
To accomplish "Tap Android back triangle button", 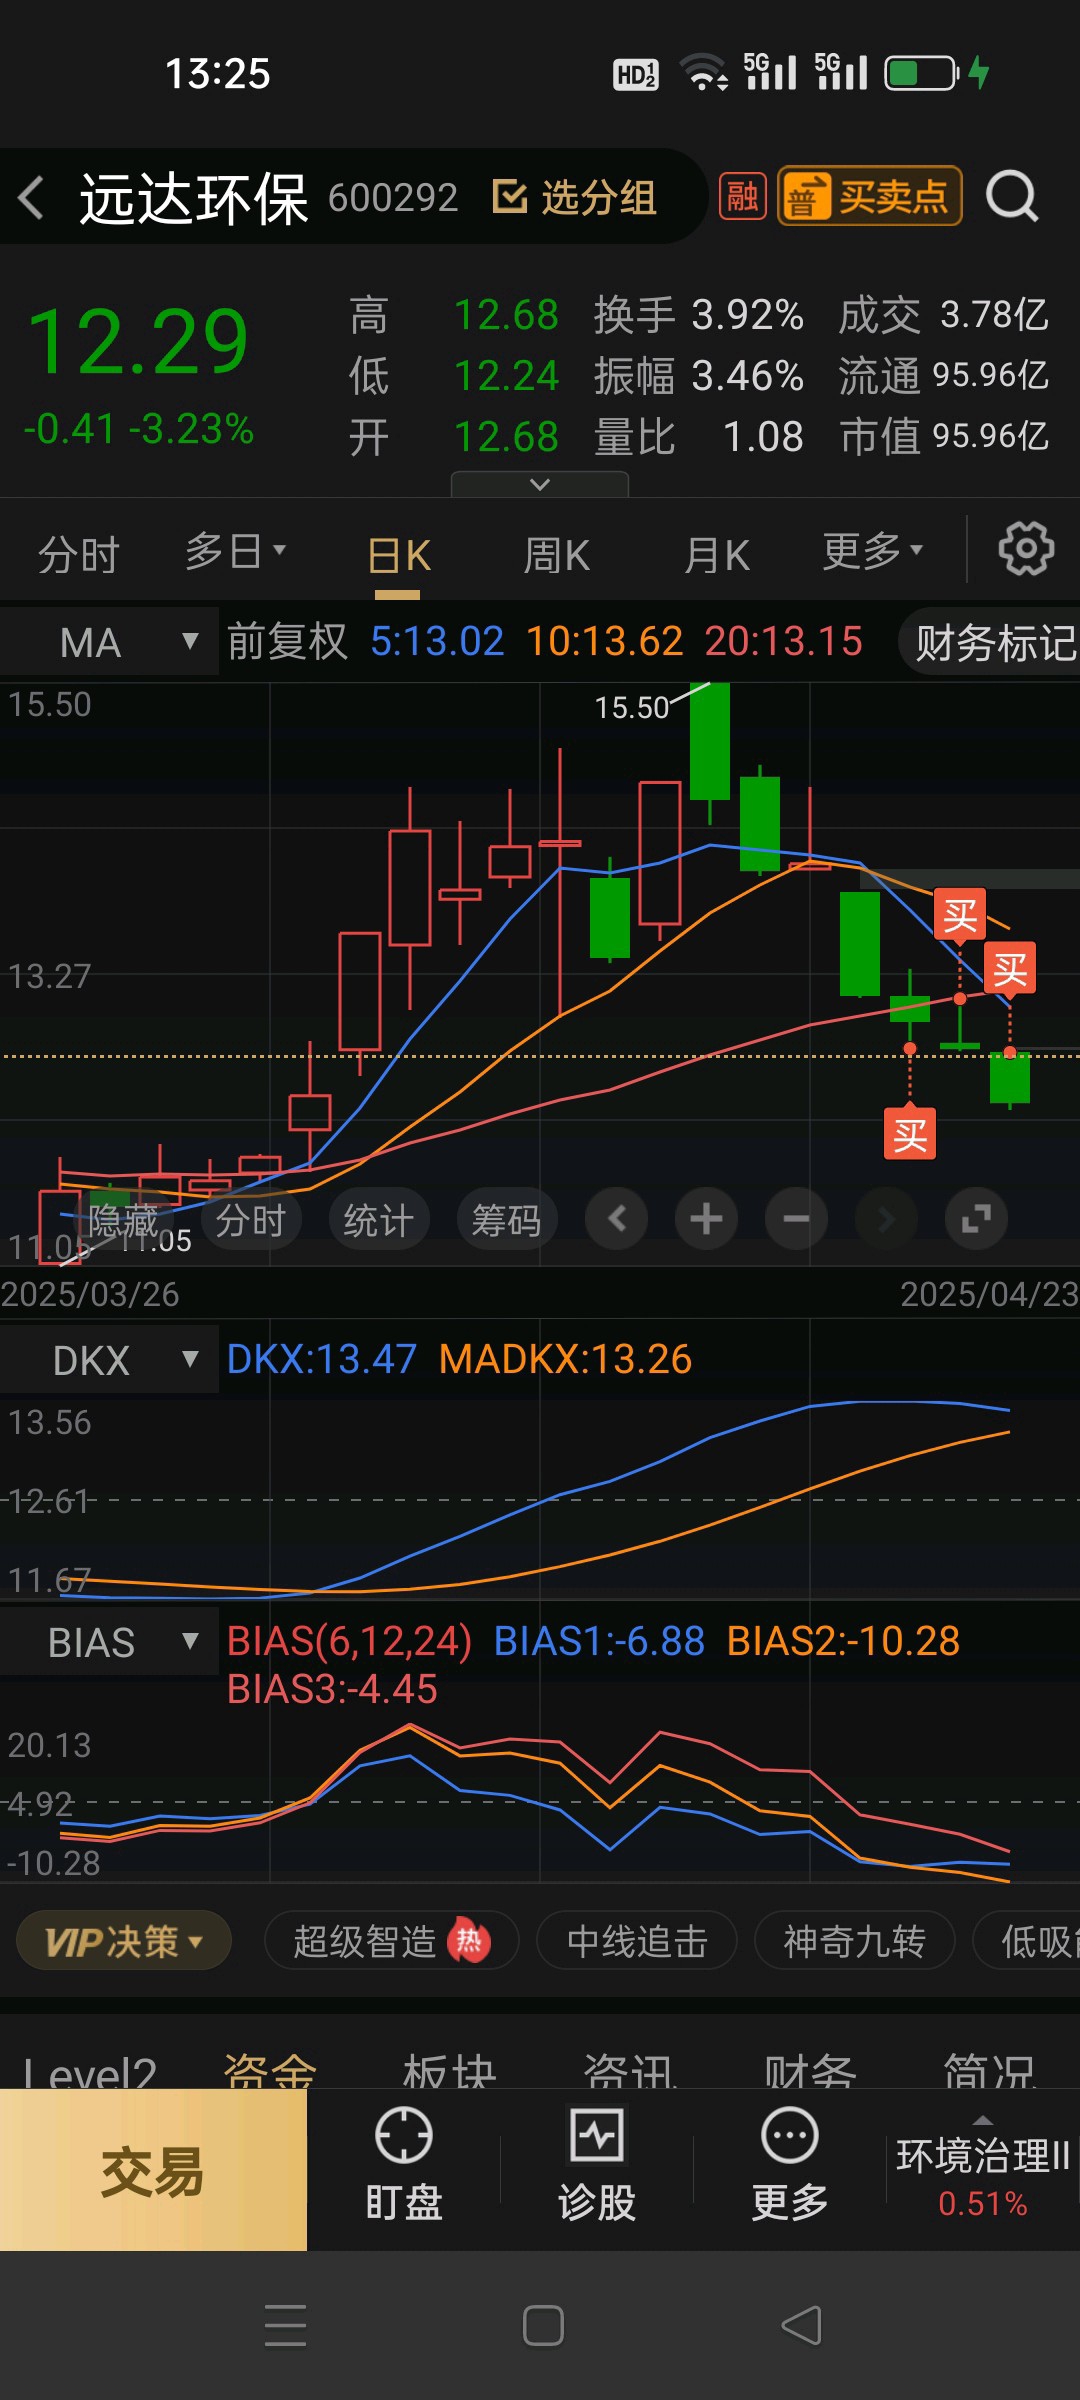I will pyautogui.click(x=802, y=2325).
